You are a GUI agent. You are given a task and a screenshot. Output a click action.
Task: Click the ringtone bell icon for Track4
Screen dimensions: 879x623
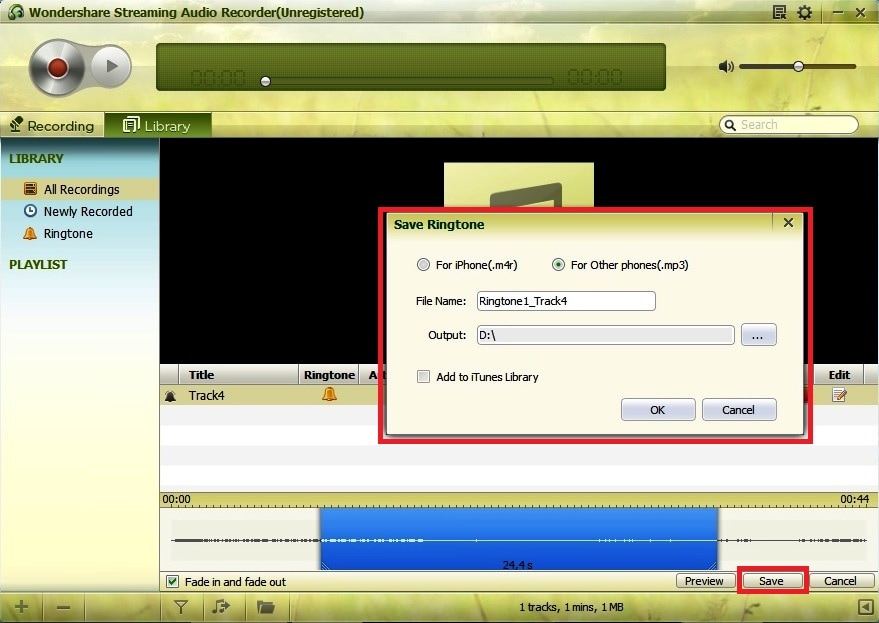pyautogui.click(x=329, y=395)
